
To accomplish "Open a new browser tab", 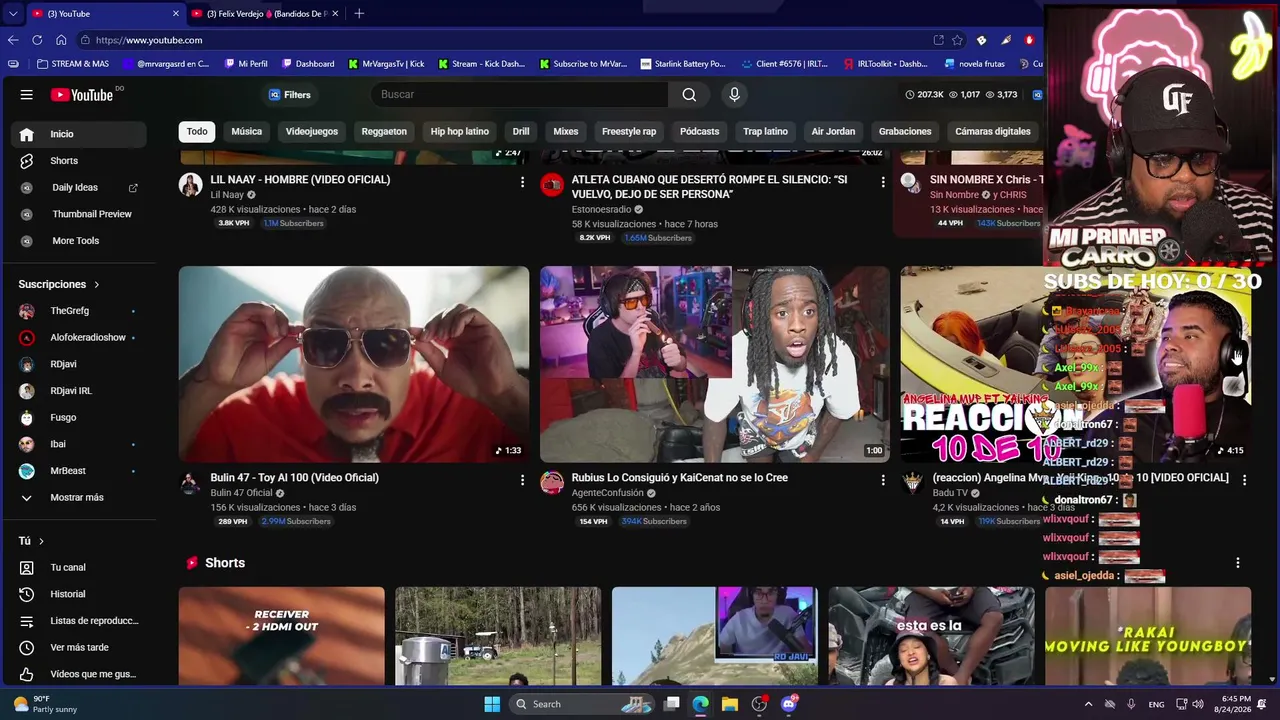I will (359, 14).
